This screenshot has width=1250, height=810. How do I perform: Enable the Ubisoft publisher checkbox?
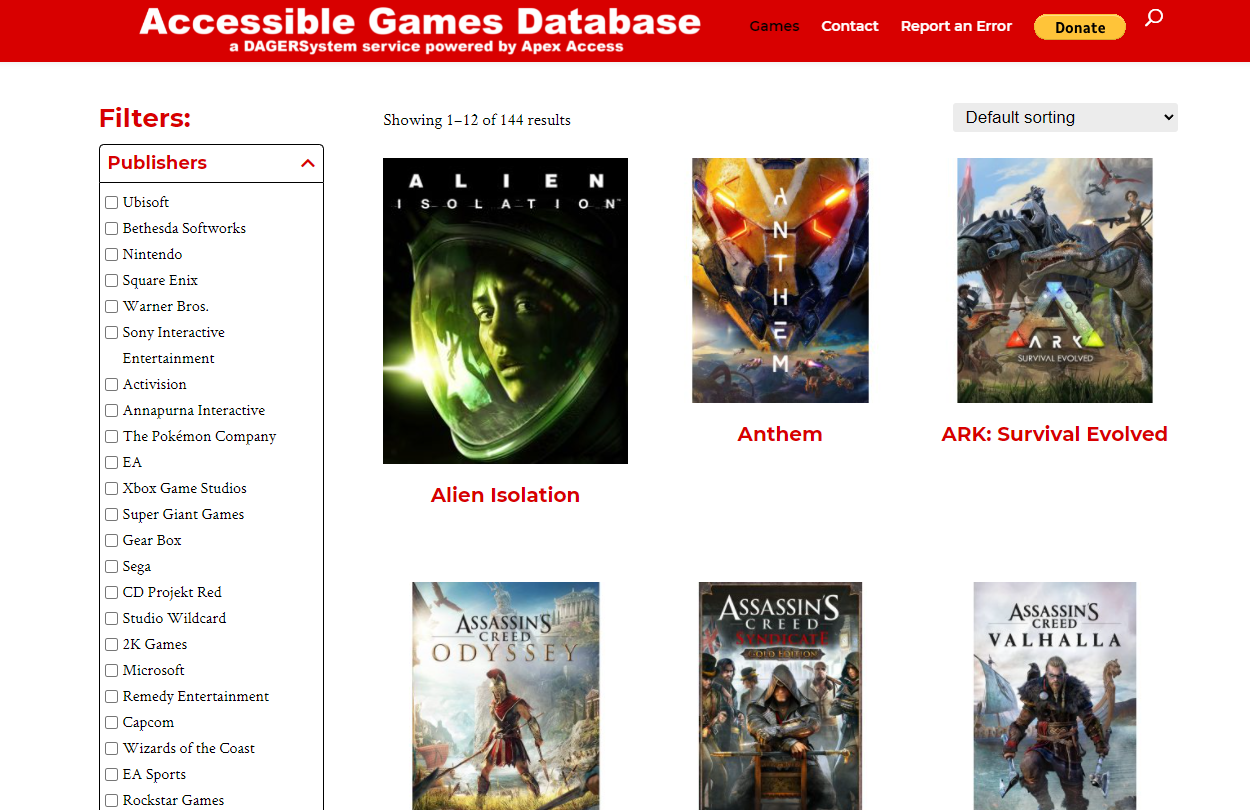(111, 202)
